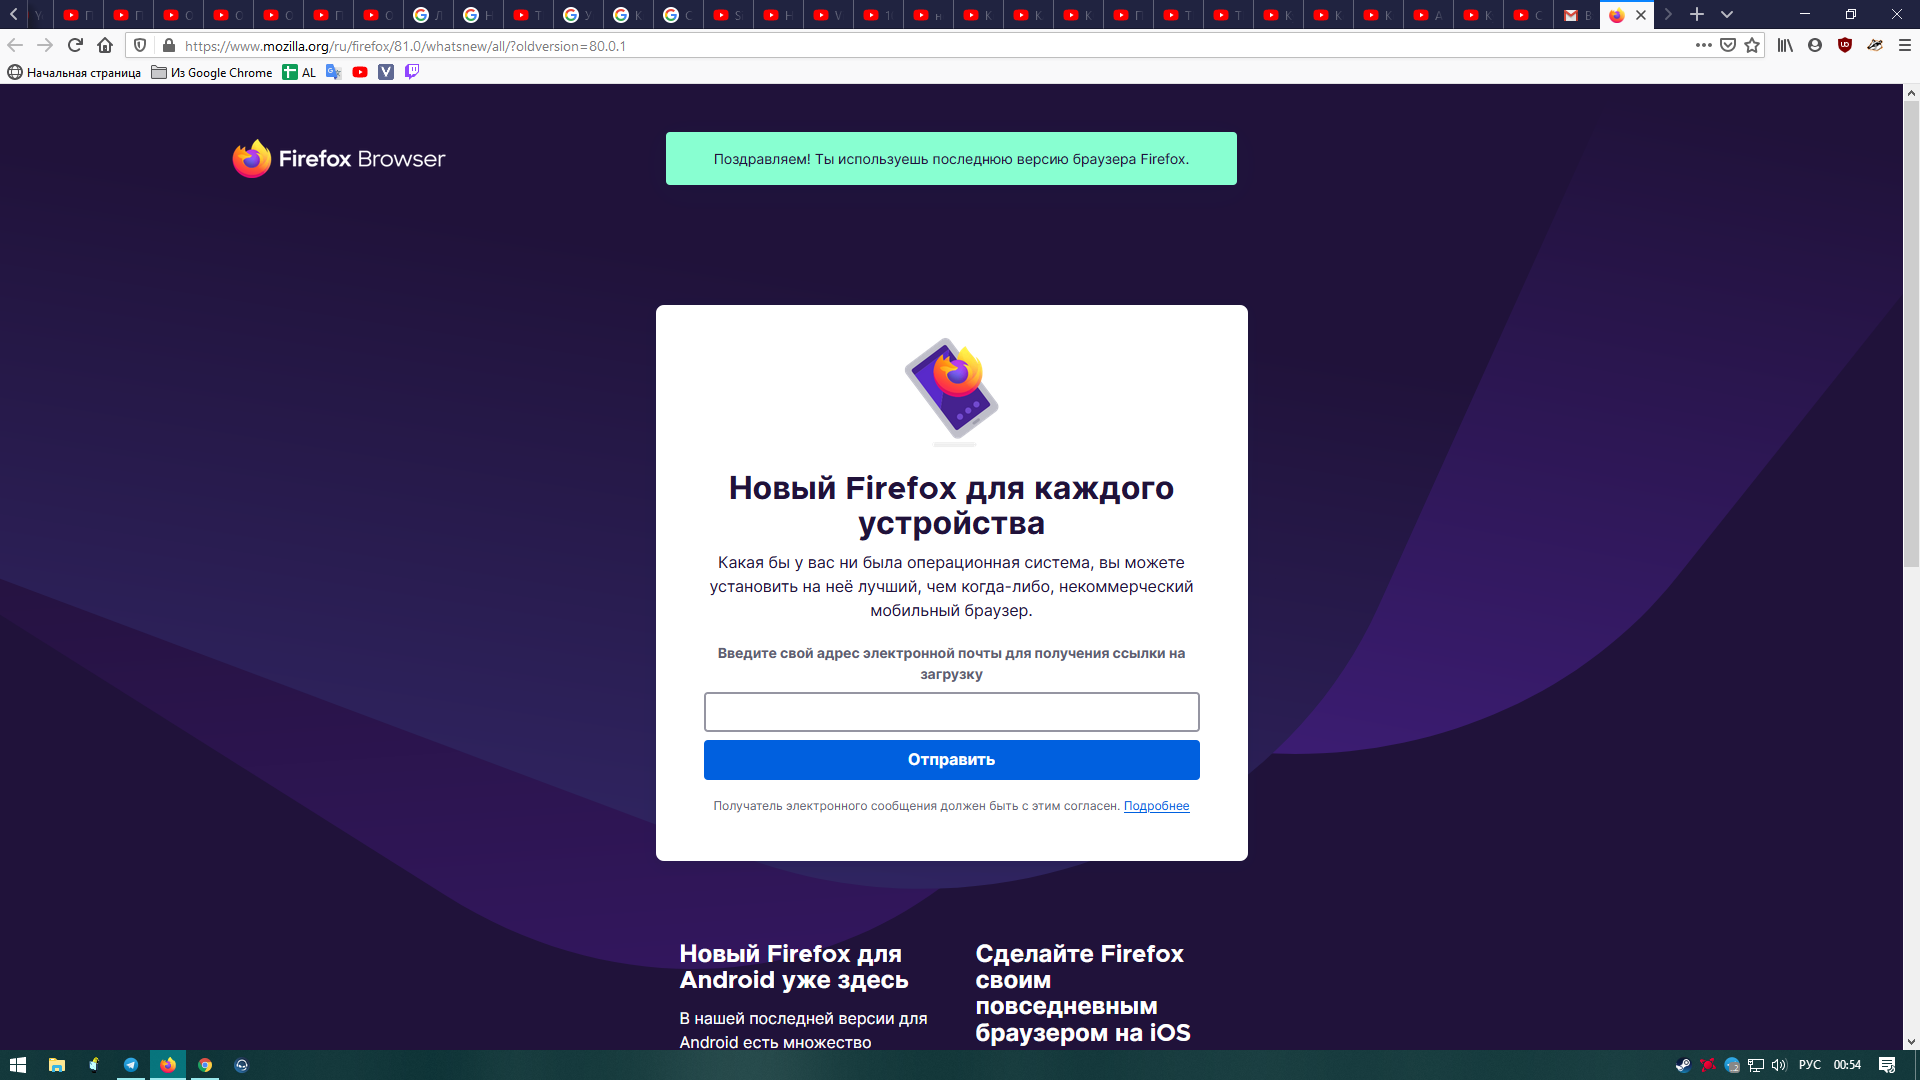Open Firefox hamburger application menu

(x=1905, y=45)
